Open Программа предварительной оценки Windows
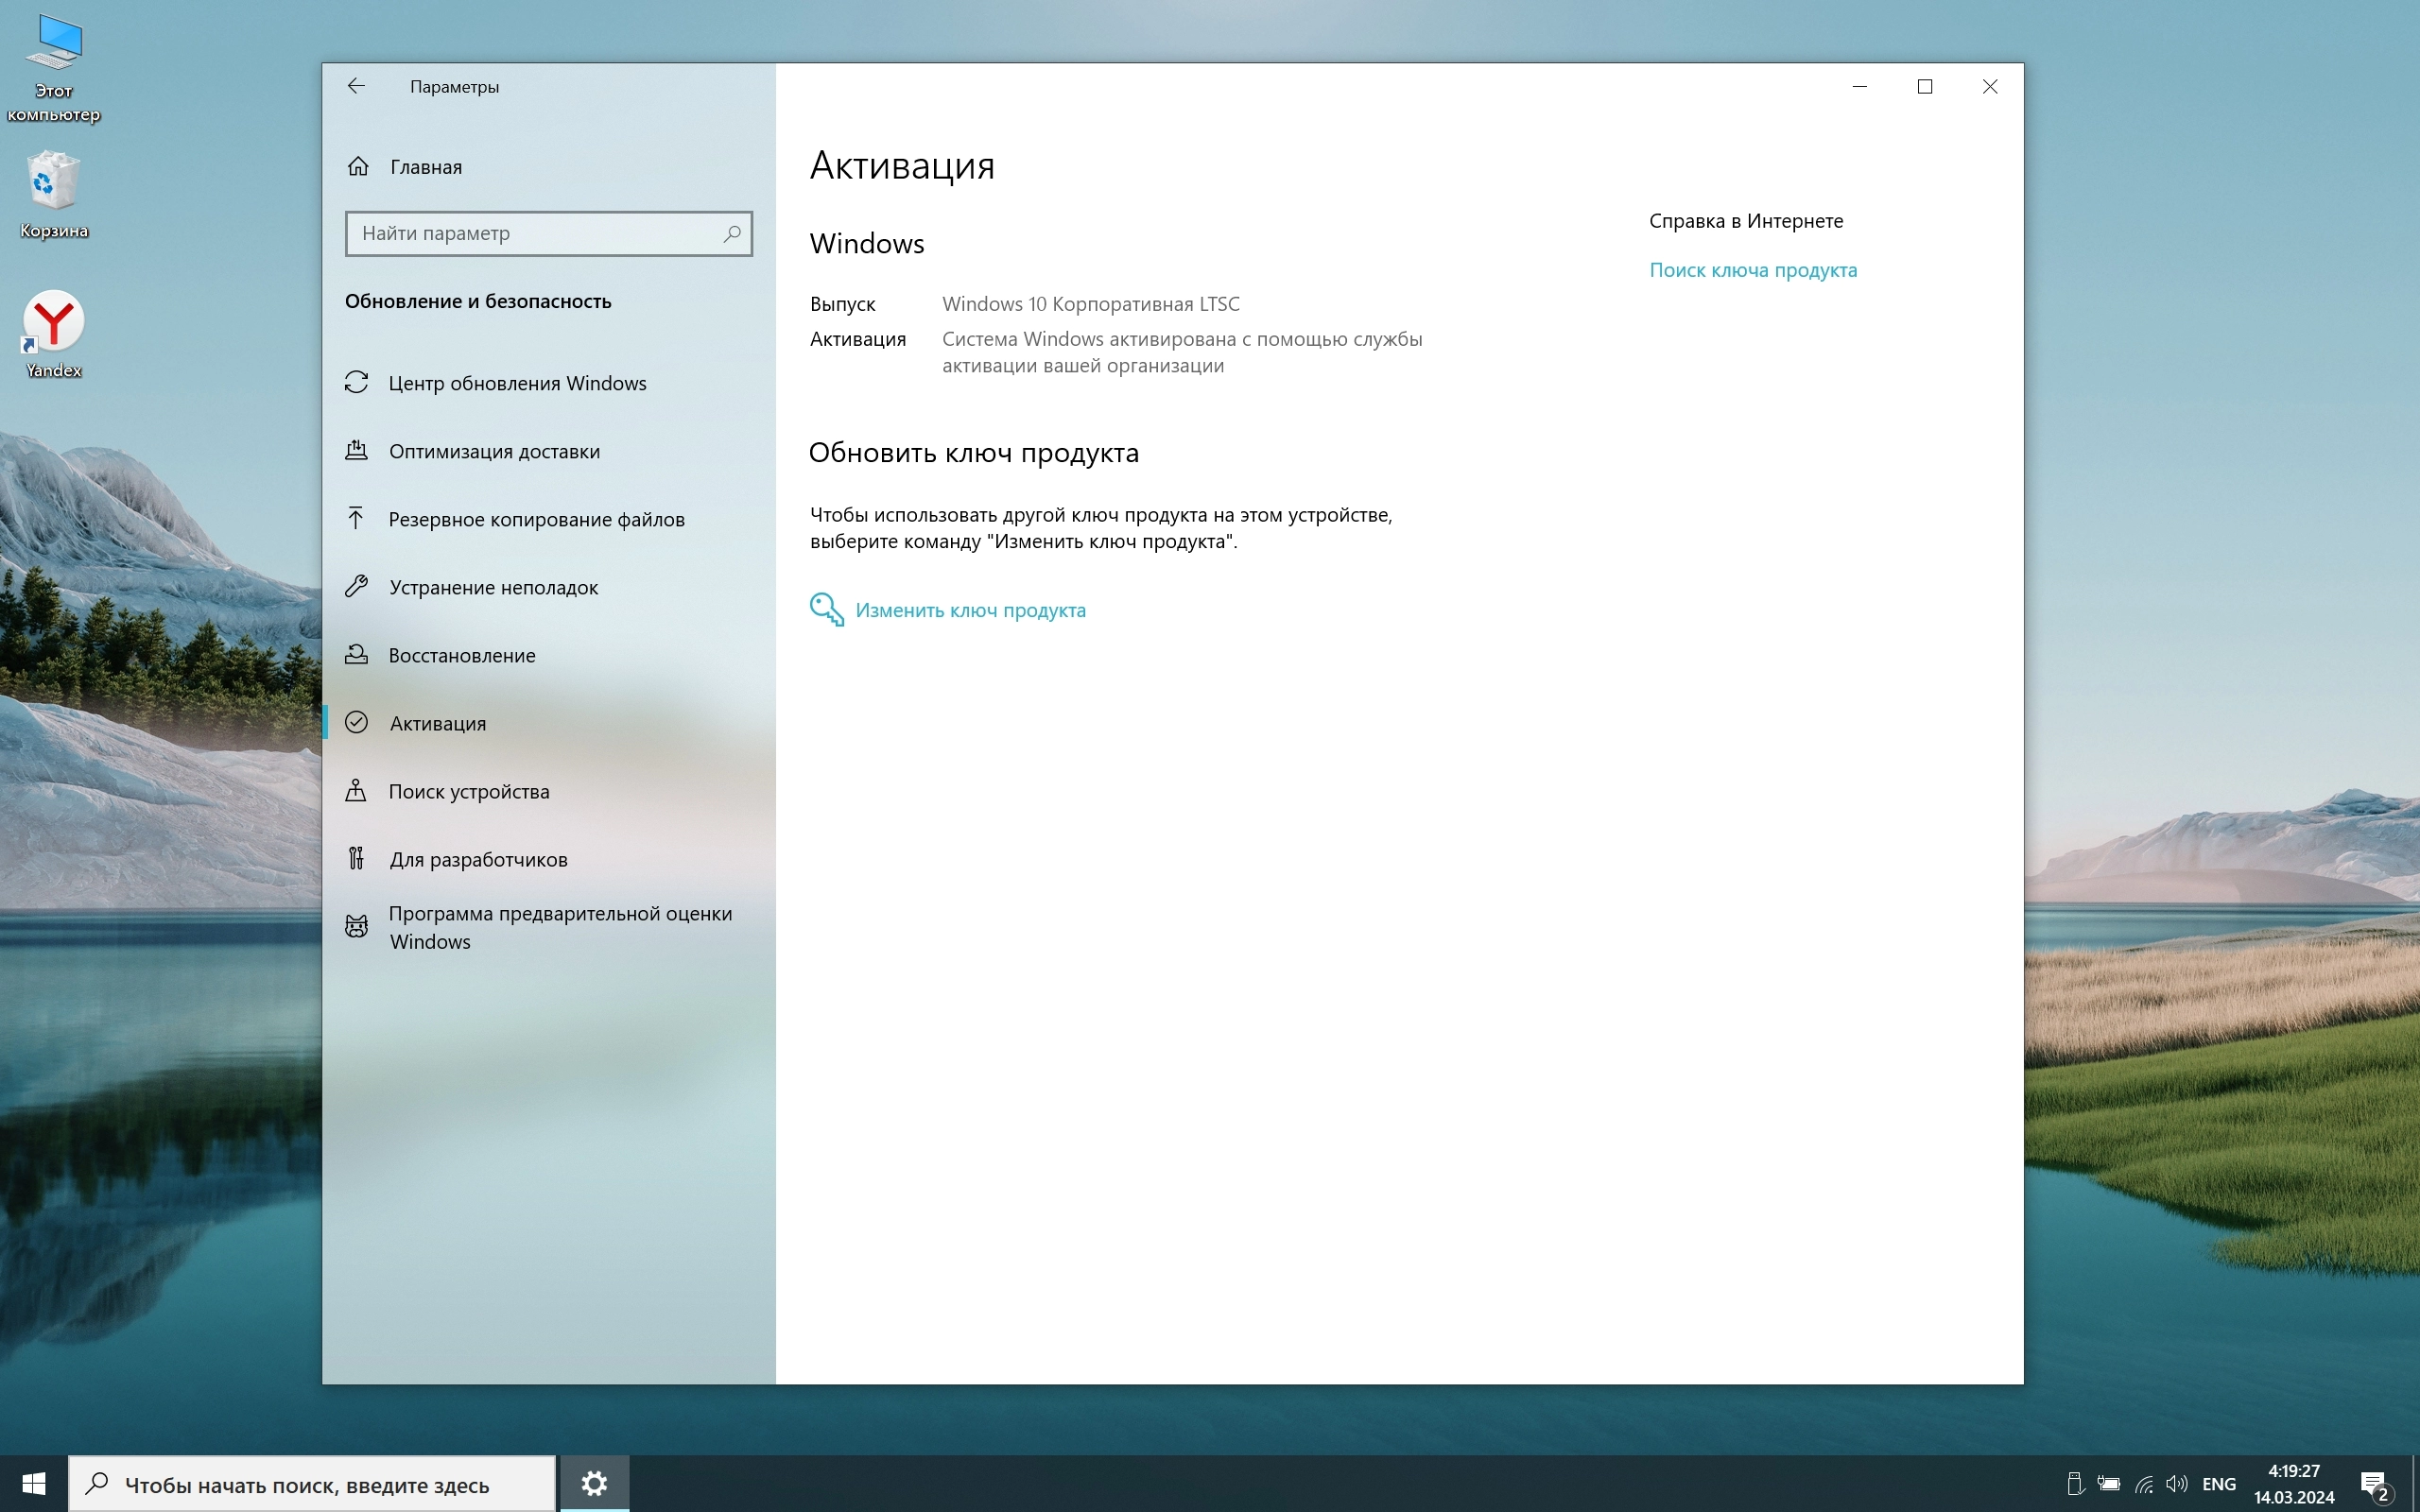This screenshot has width=2420, height=1512. click(559, 927)
